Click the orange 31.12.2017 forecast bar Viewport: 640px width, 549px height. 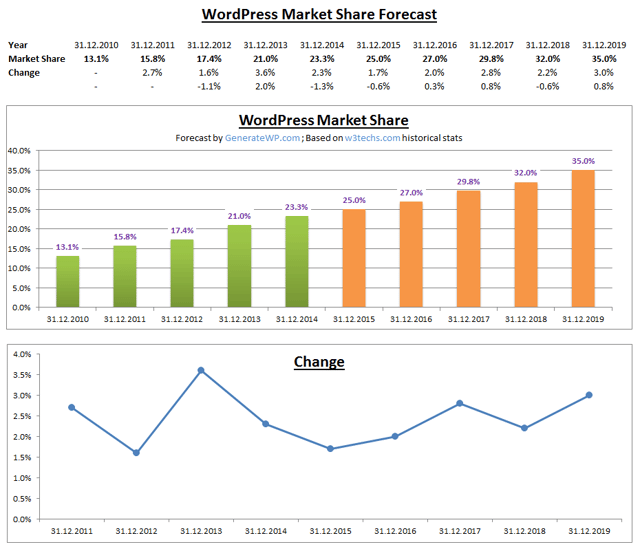point(469,249)
